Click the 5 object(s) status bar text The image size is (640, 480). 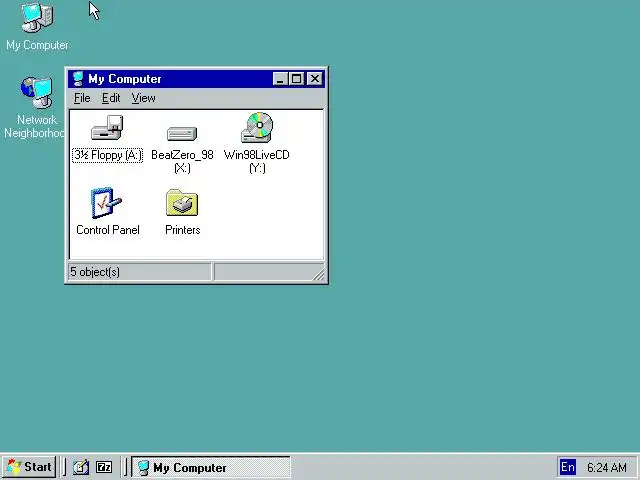[95, 272]
